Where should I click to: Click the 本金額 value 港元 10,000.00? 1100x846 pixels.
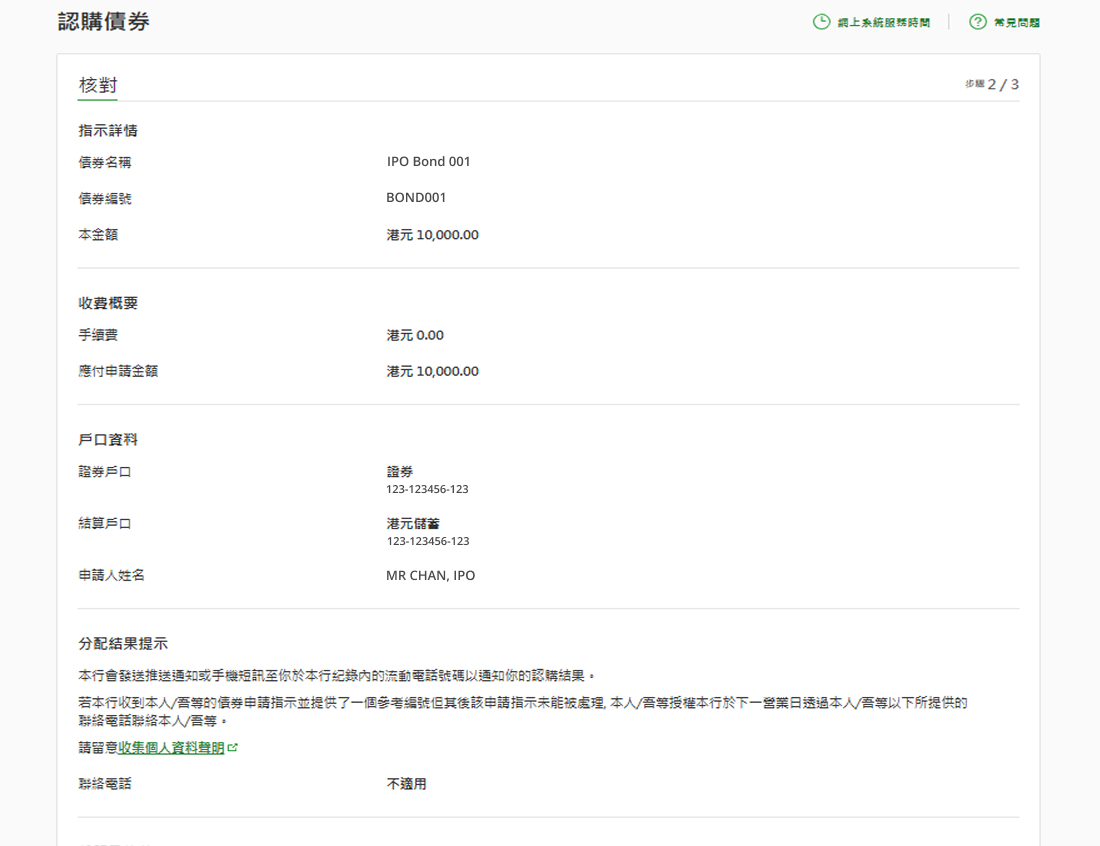[x=432, y=235]
